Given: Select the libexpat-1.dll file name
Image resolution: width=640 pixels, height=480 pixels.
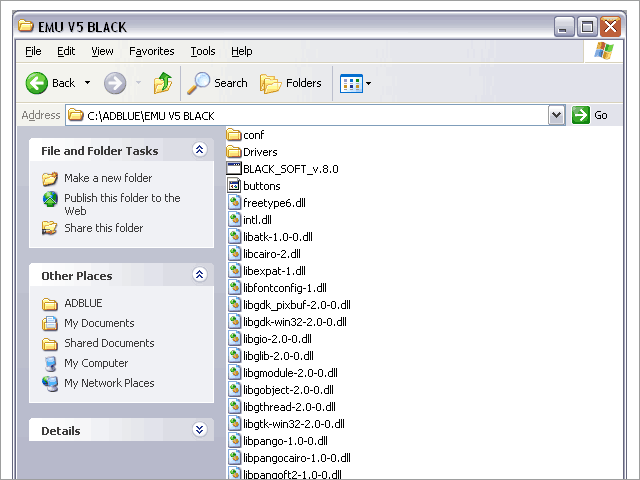Looking at the screenshot, I should coord(274,271).
